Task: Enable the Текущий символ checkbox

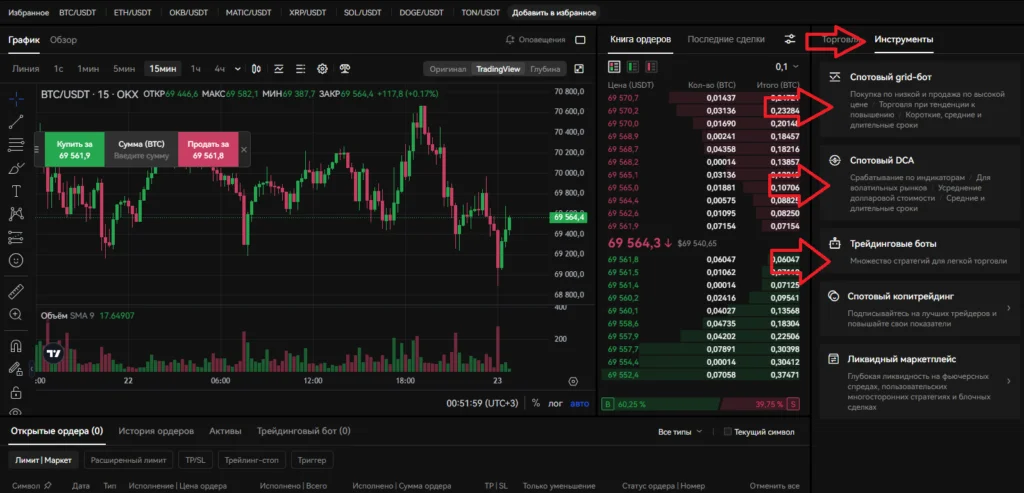Action: [728, 432]
